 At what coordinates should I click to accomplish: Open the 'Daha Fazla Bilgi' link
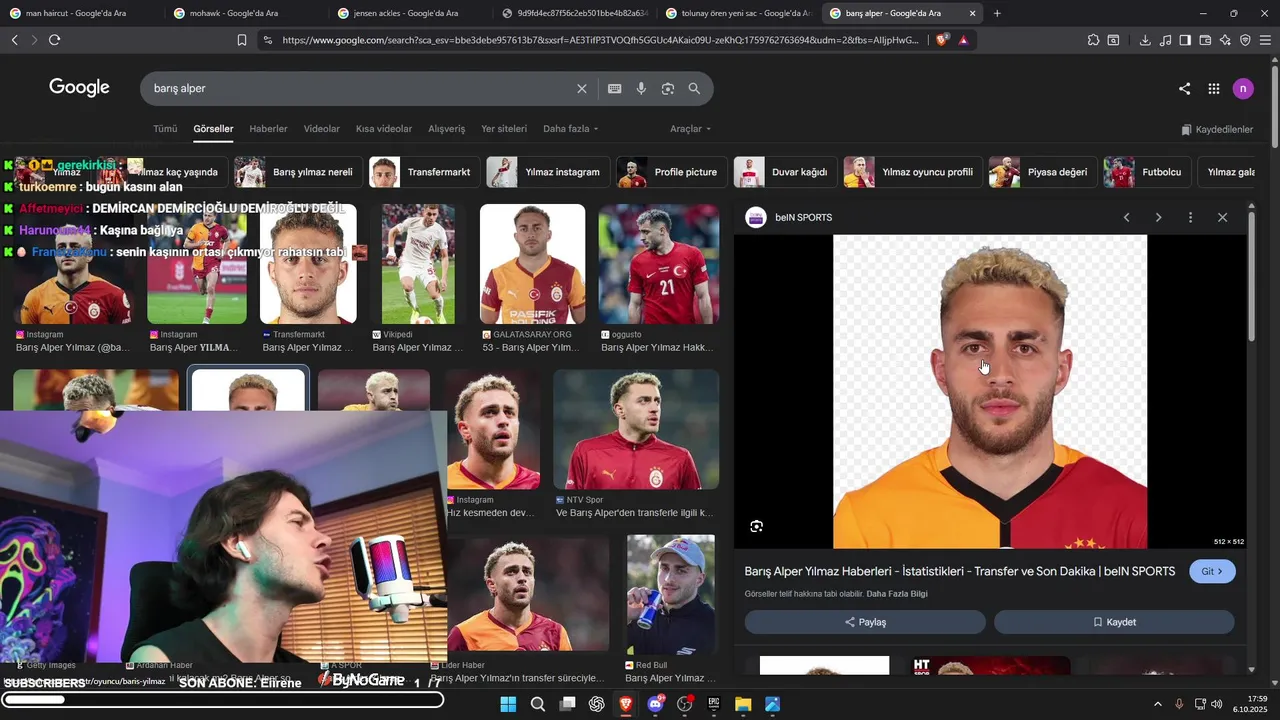tap(897, 594)
